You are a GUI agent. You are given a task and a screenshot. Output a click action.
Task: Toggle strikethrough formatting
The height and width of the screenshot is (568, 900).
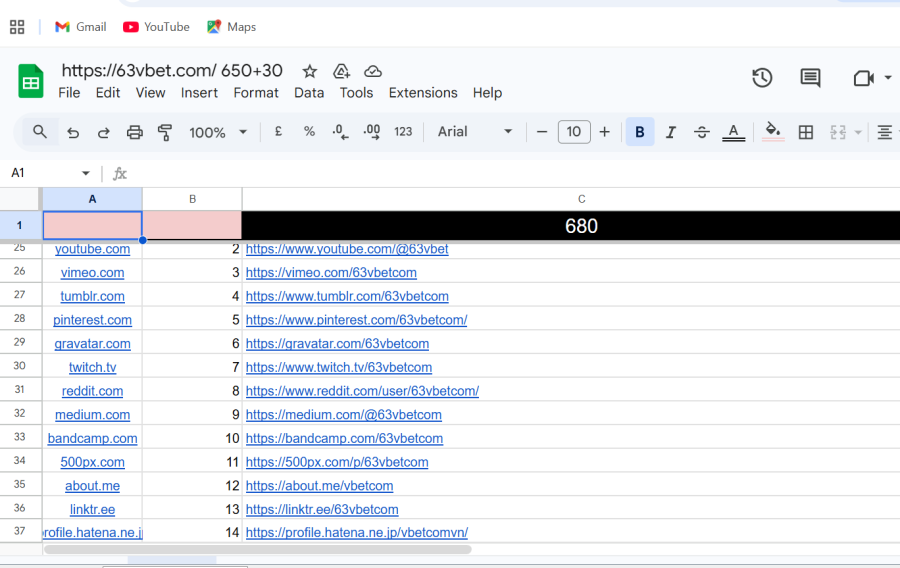tap(701, 133)
